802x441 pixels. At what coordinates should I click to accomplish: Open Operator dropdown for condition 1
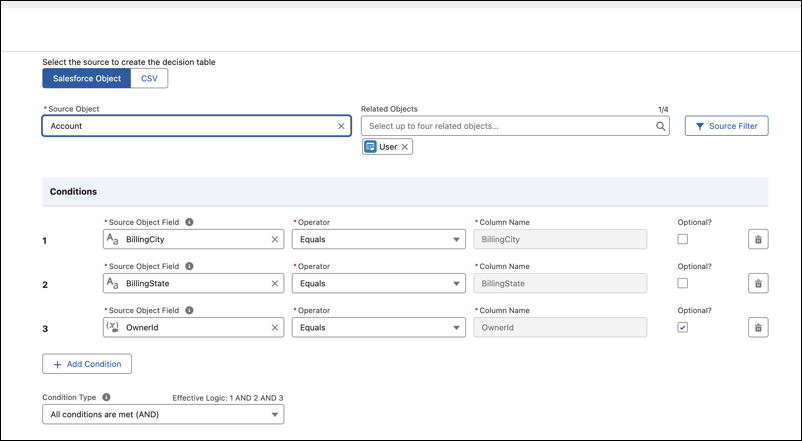(x=378, y=239)
